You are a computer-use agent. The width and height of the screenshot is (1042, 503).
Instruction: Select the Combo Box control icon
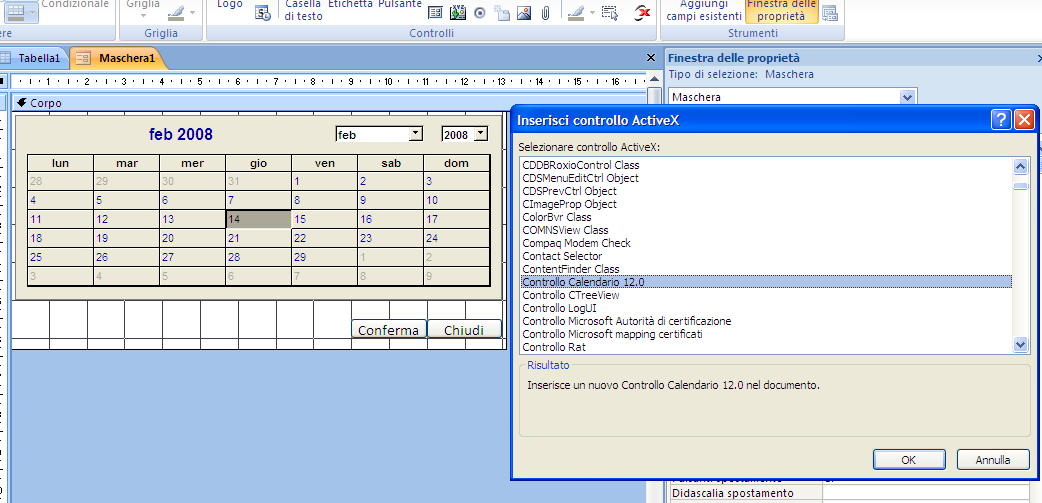[x=436, y=13]
